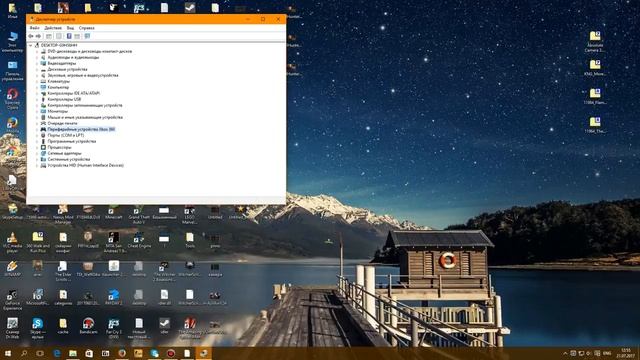The width and height of the screenshot is (640, 360).
Task: Open the taskbar clock and date
Action: pos(626,353)
